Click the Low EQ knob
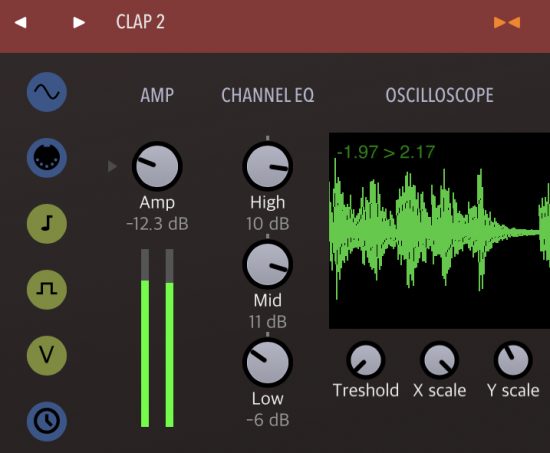The height and width of the screenshot is (453, 550). pos(268,362)
